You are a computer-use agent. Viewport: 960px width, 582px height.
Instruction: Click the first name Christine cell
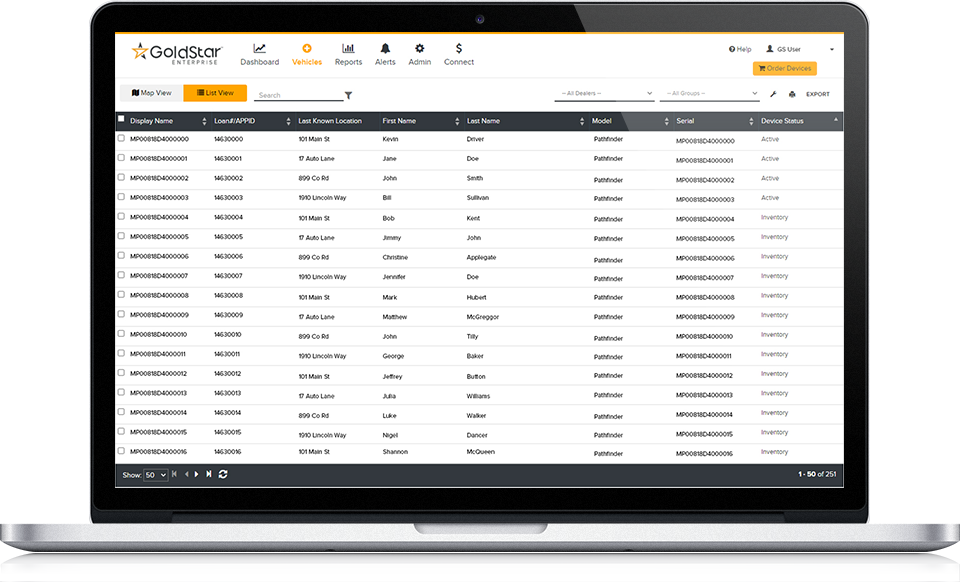pyautogui.click(x=395, y=258)
